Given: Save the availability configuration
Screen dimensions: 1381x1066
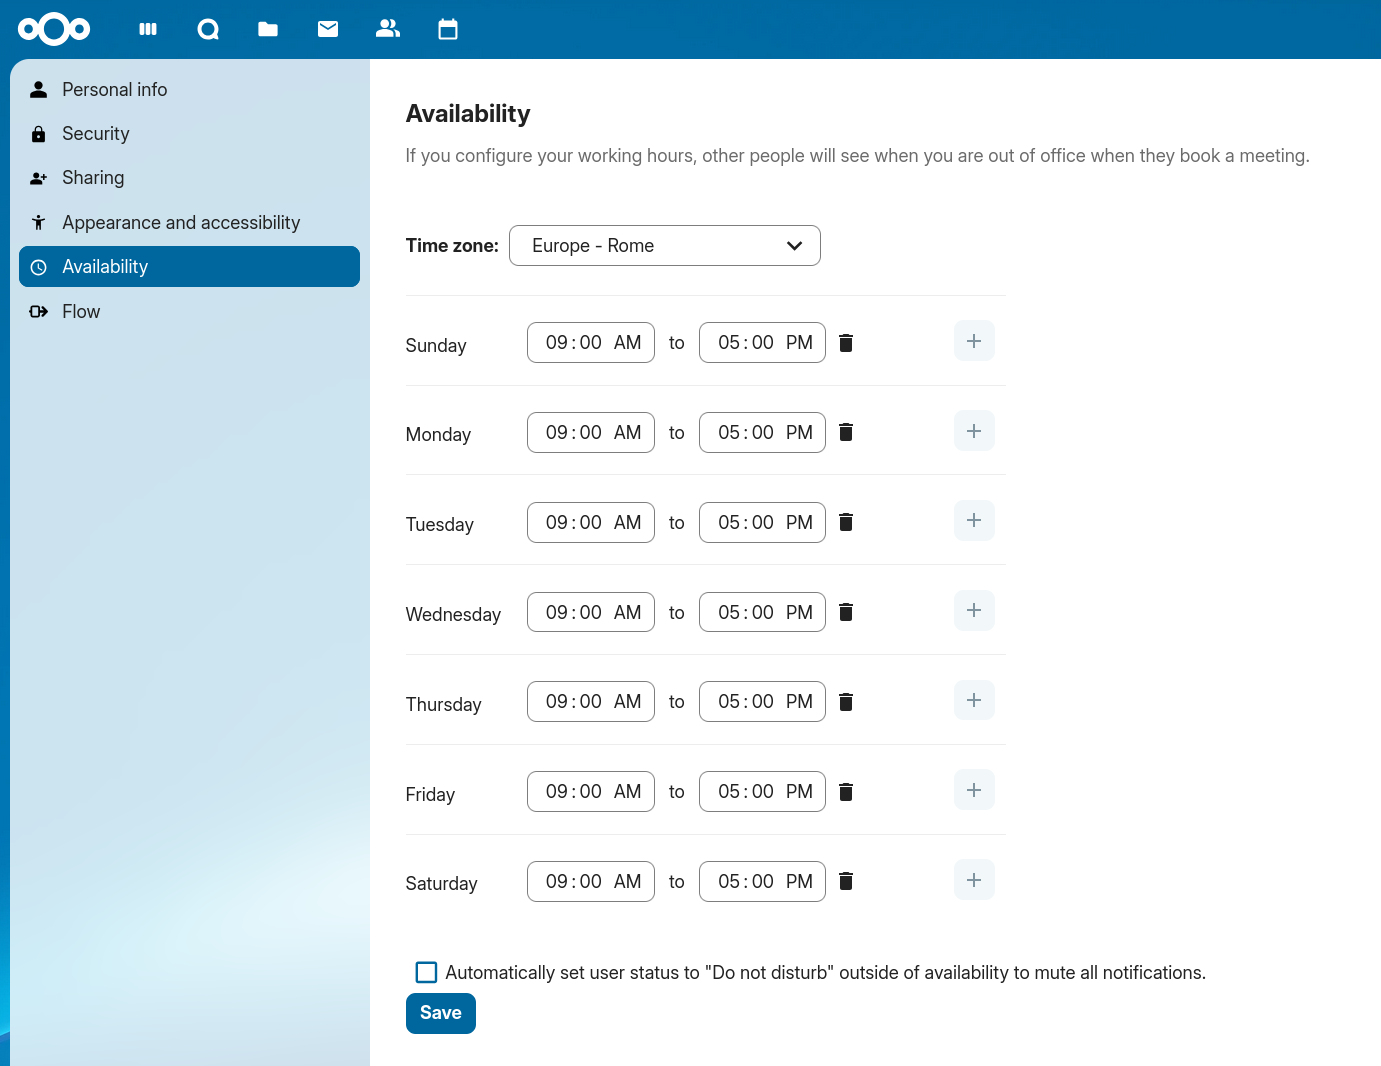Looking at the screenshot, I should pyautogui.click(x=440, y=1013).
